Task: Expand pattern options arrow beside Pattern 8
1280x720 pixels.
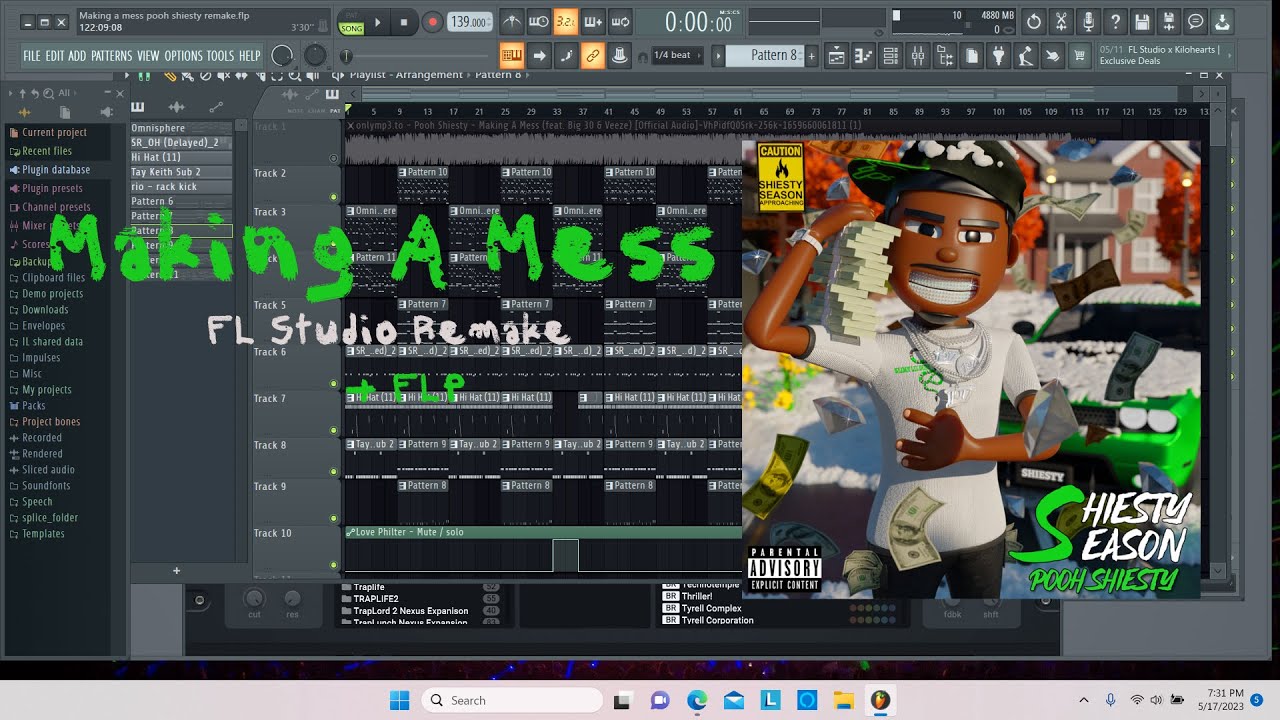Action: click(719, 55)
